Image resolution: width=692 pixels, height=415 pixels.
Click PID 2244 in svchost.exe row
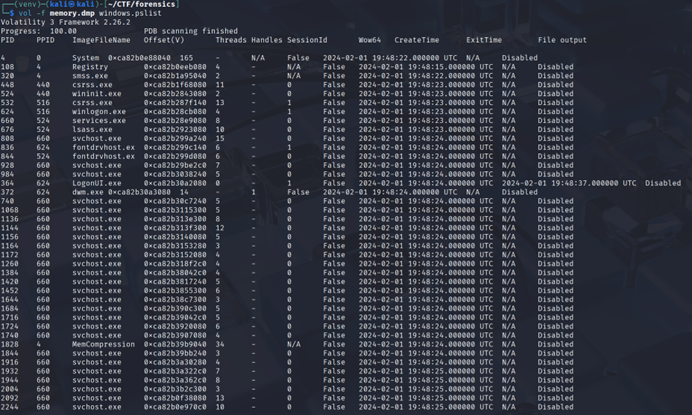click(x=10, y=407)
